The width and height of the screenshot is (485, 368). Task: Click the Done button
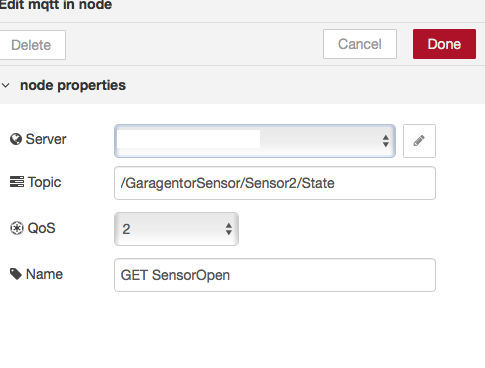444,44
